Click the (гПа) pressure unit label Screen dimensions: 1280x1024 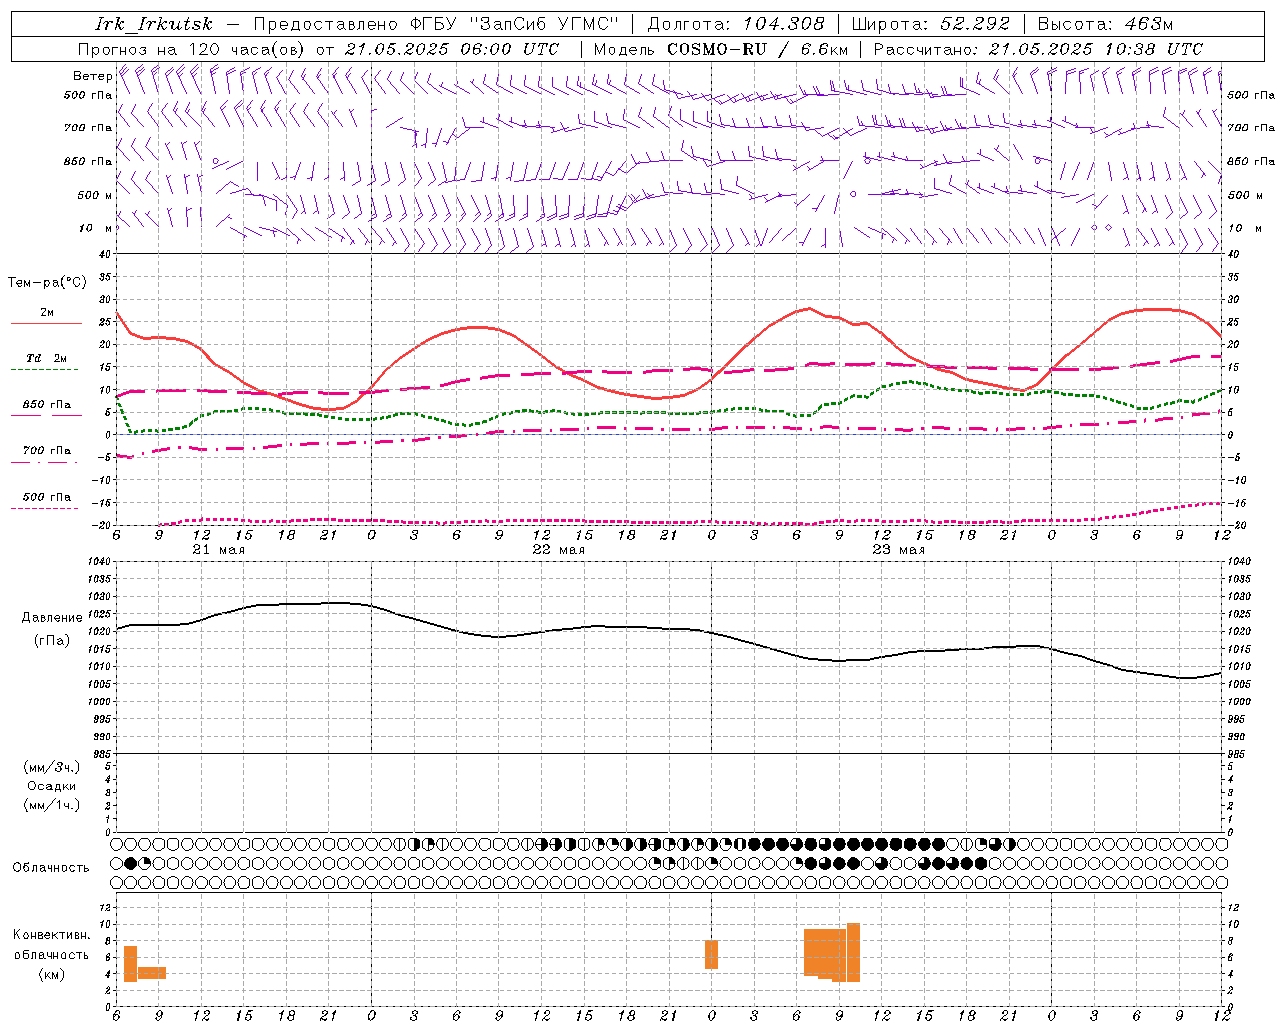pos(52,641)
